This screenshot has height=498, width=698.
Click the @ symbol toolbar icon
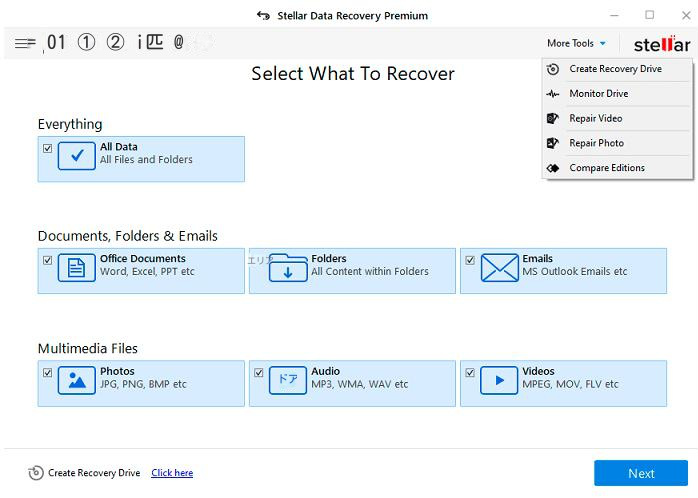[179, 42]
